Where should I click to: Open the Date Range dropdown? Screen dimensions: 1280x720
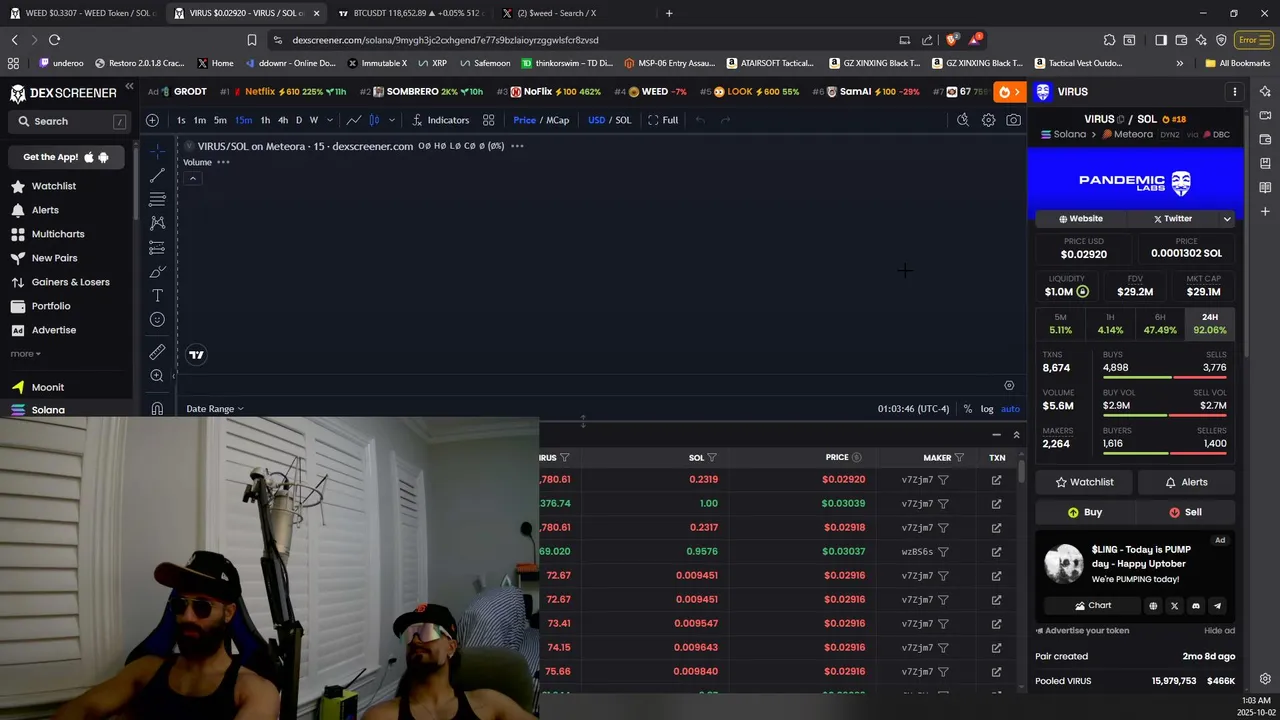215,409
